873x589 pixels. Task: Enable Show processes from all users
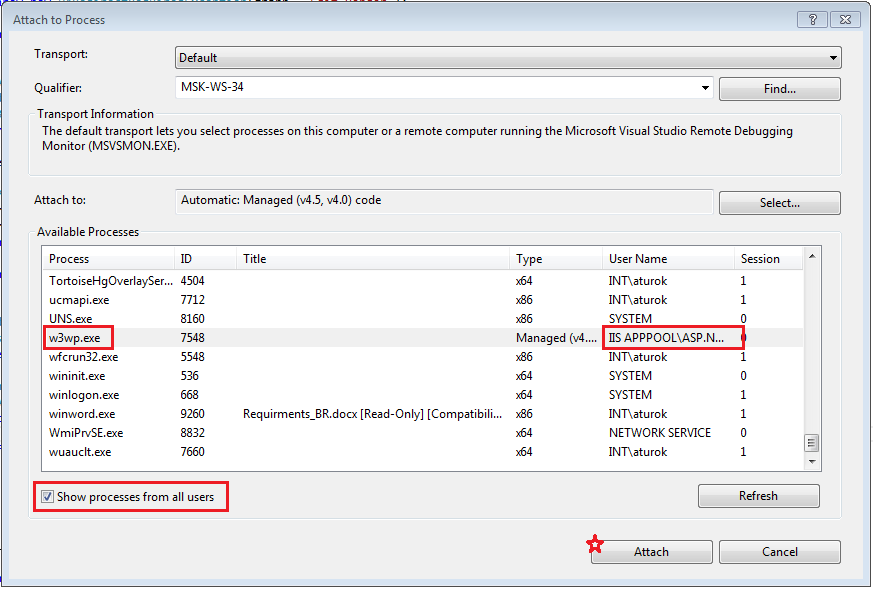click(48, 496)
